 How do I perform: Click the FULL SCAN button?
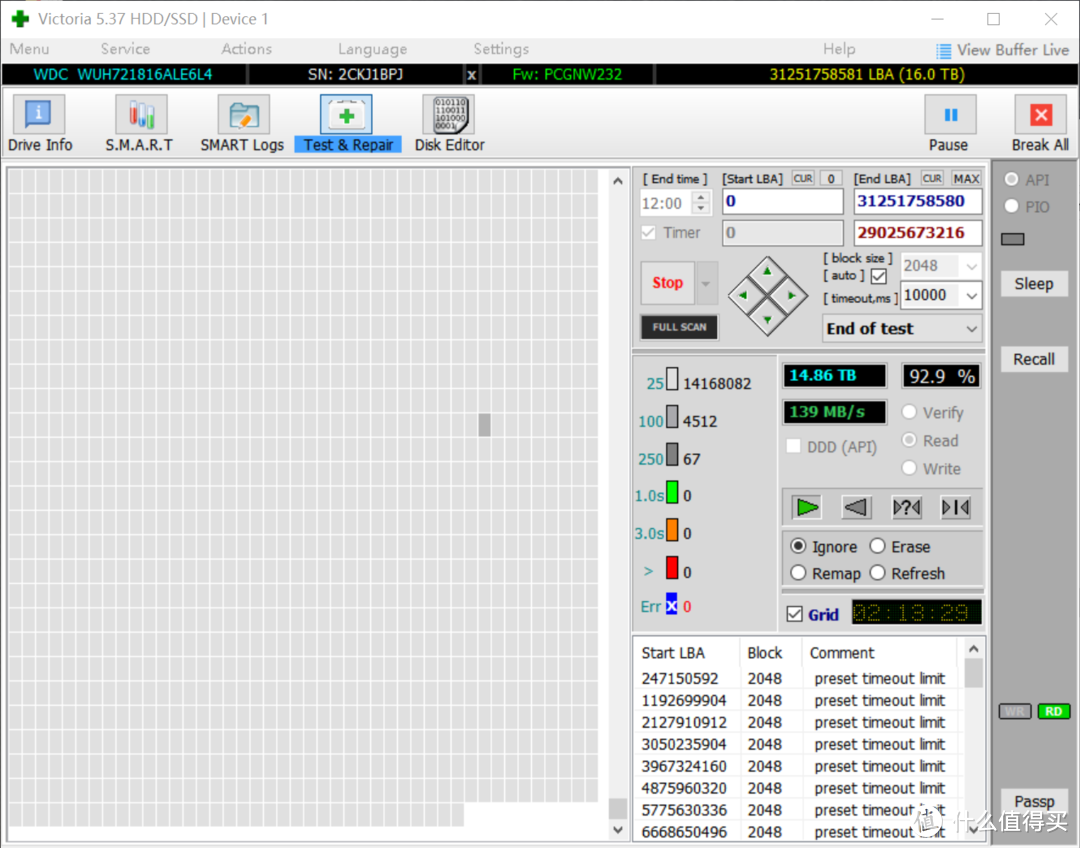(x=679, y=327)
